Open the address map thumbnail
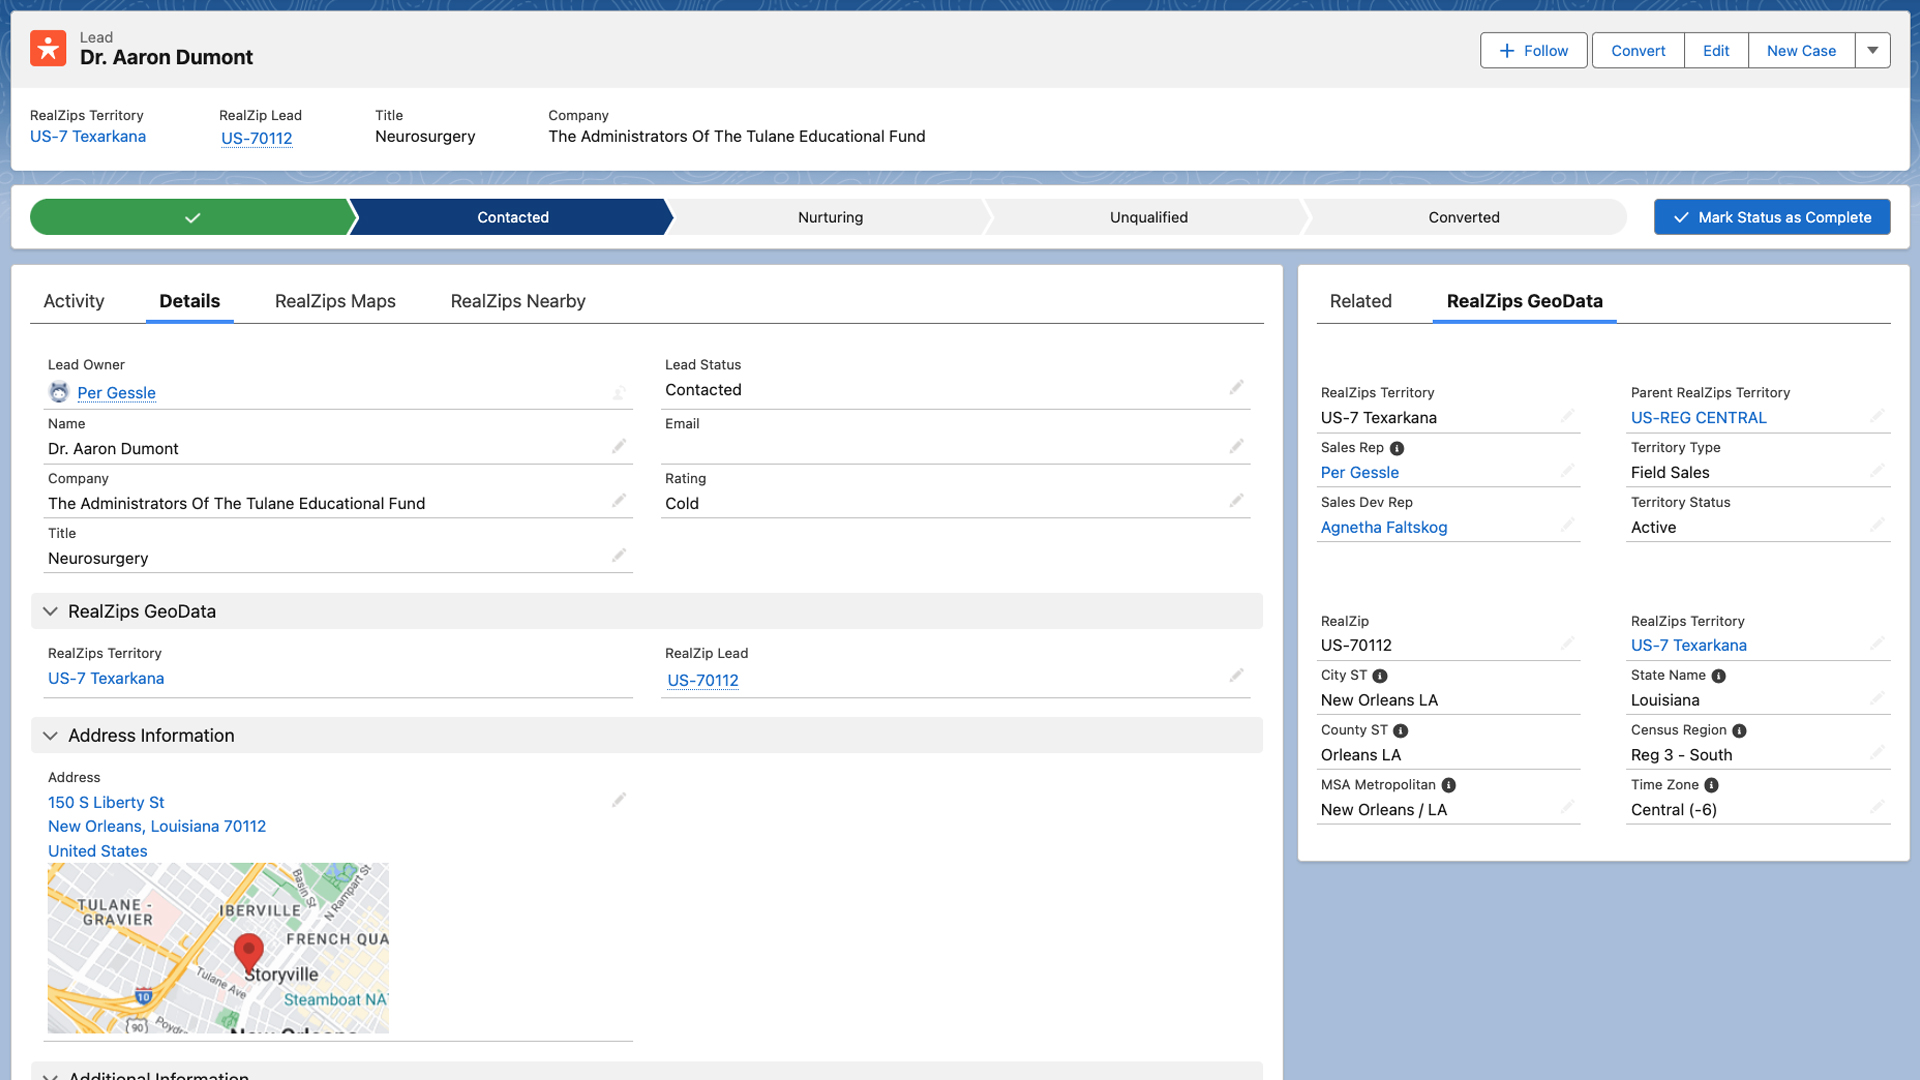Image resolution: width=1920 pixels, height=1080 pixels. pos(218,948)
